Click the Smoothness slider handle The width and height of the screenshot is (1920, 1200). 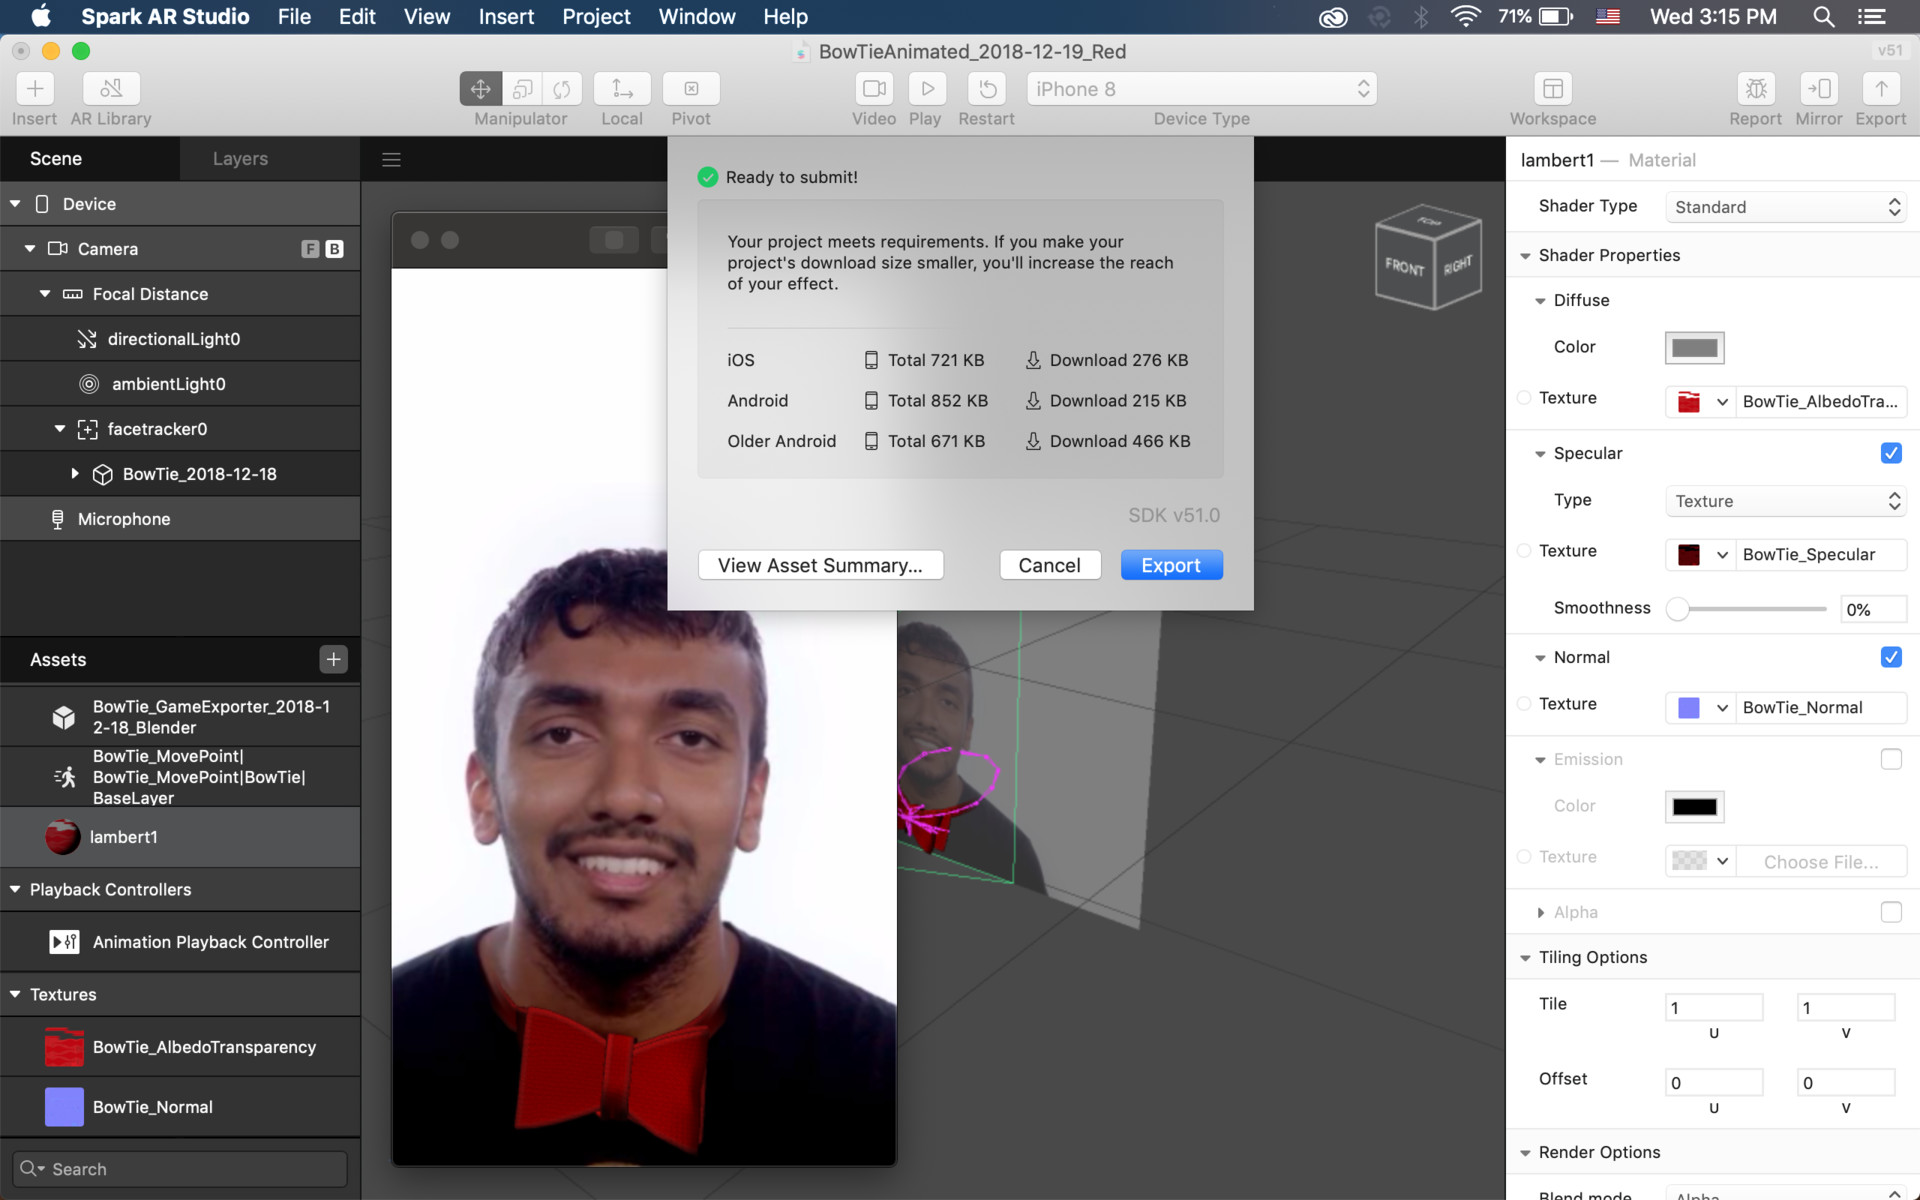1677,609
